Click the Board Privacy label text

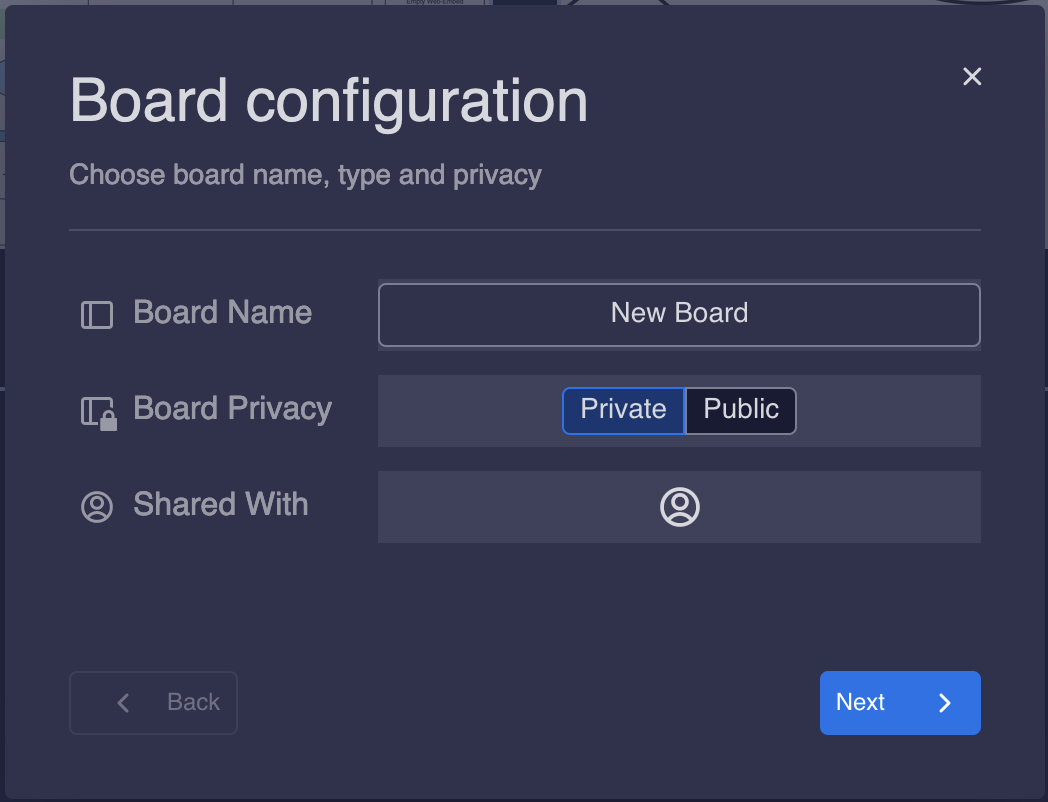point(233,409)
